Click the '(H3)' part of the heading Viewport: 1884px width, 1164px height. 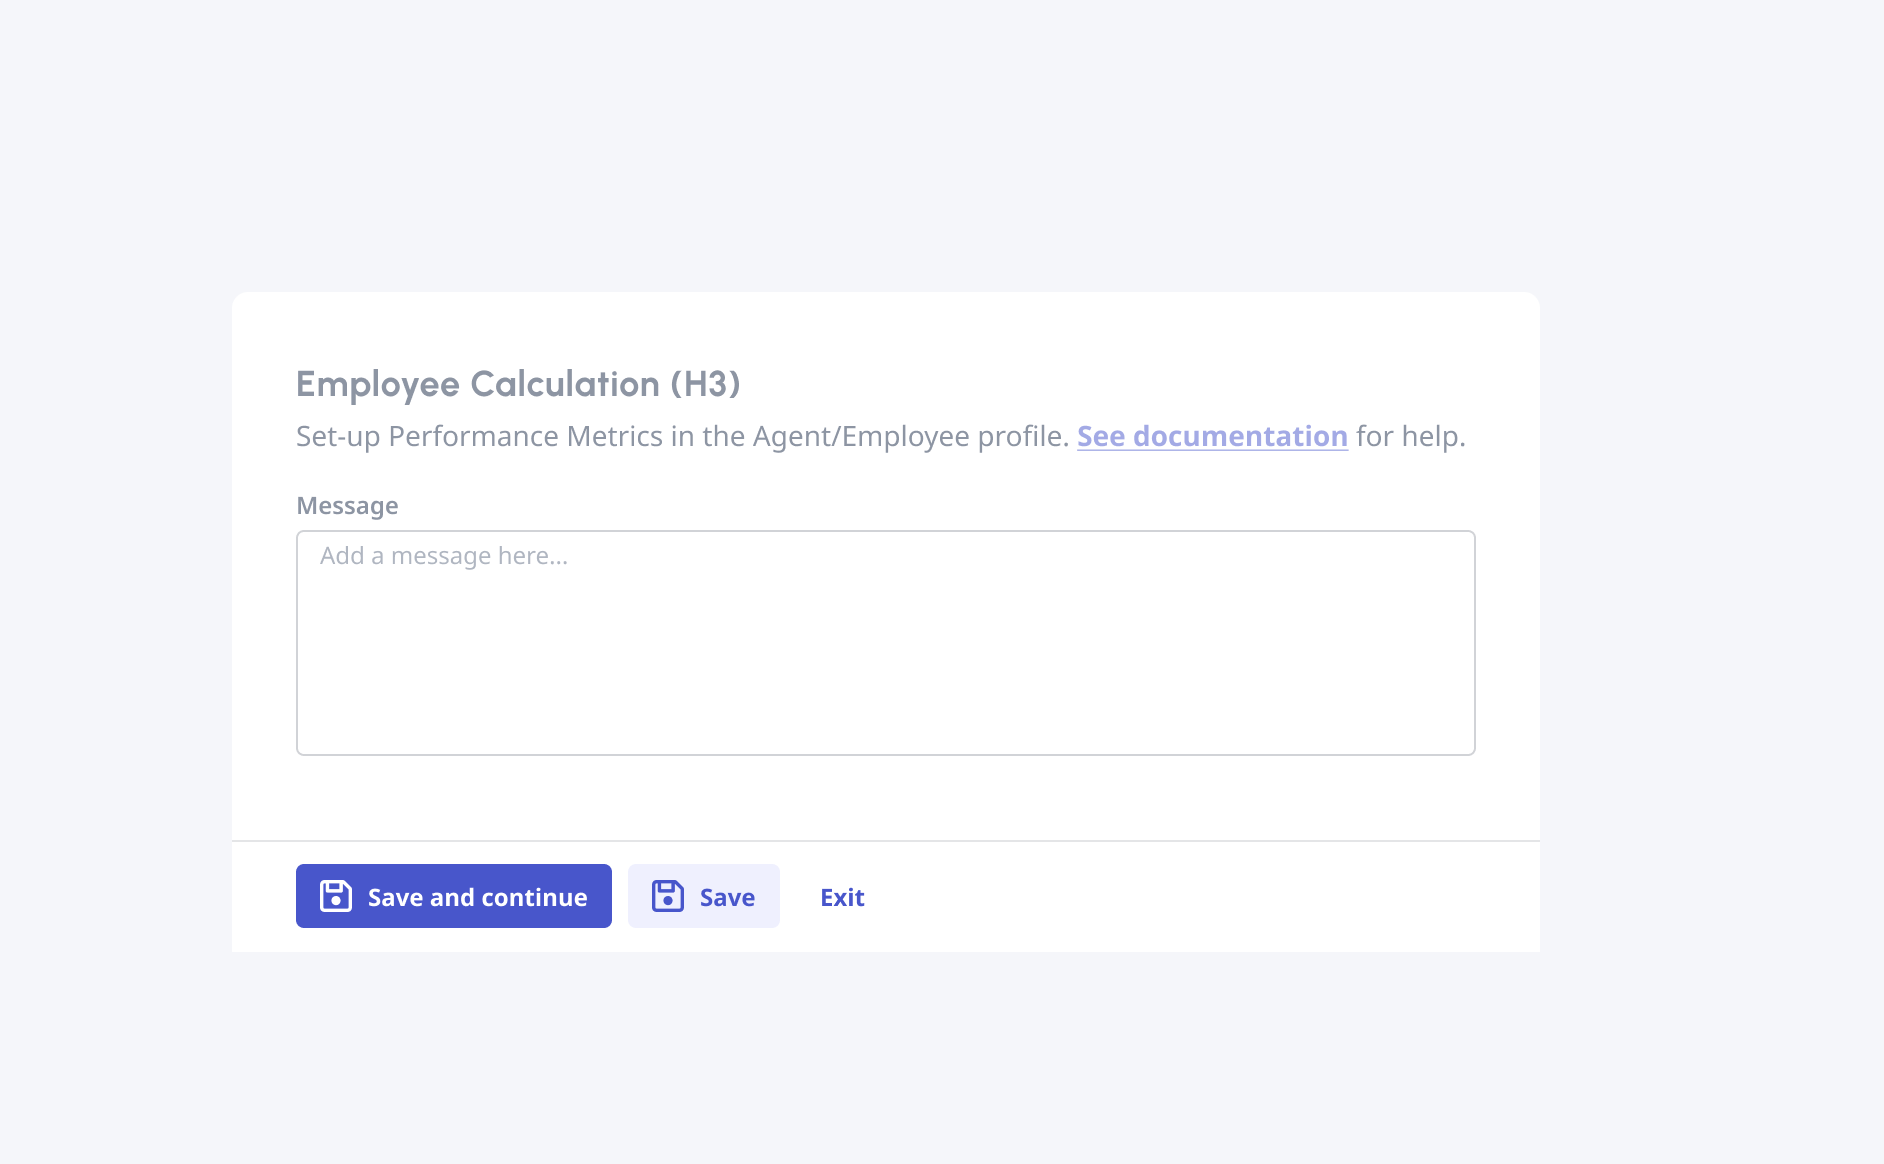click(x=705, y=384)
